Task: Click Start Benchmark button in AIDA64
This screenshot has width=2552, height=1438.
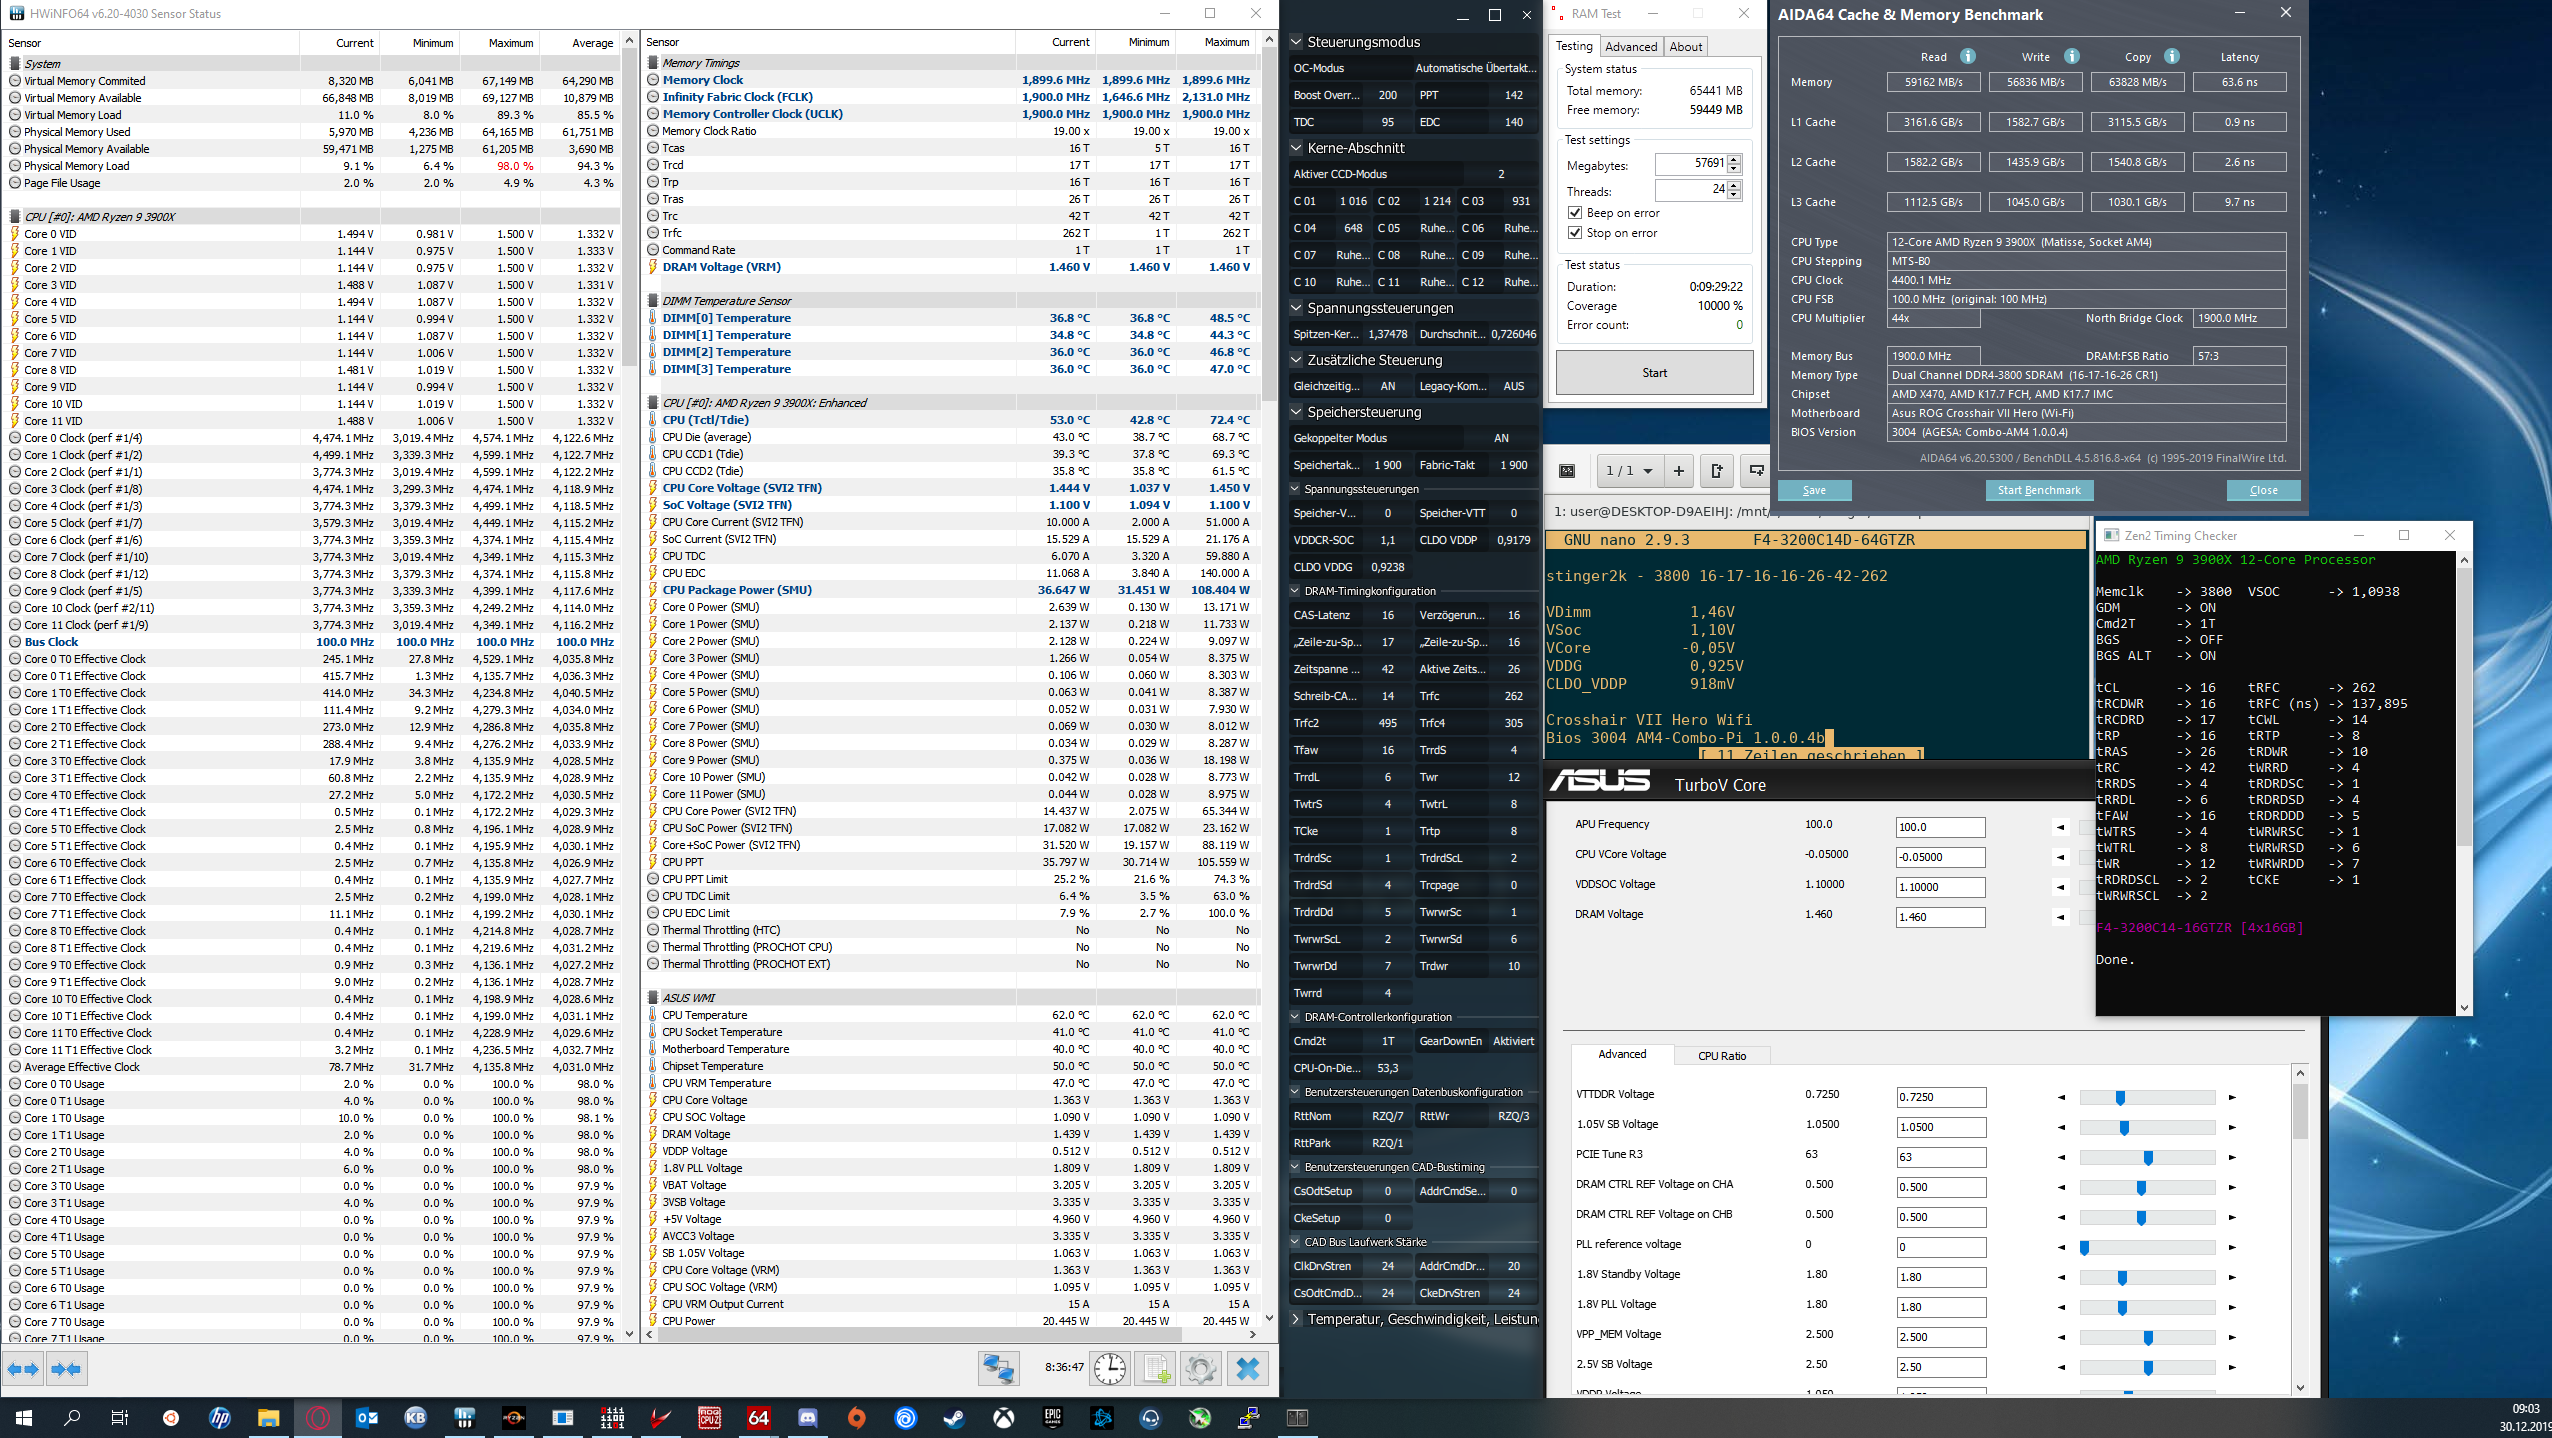Action: pos(2038,490)
